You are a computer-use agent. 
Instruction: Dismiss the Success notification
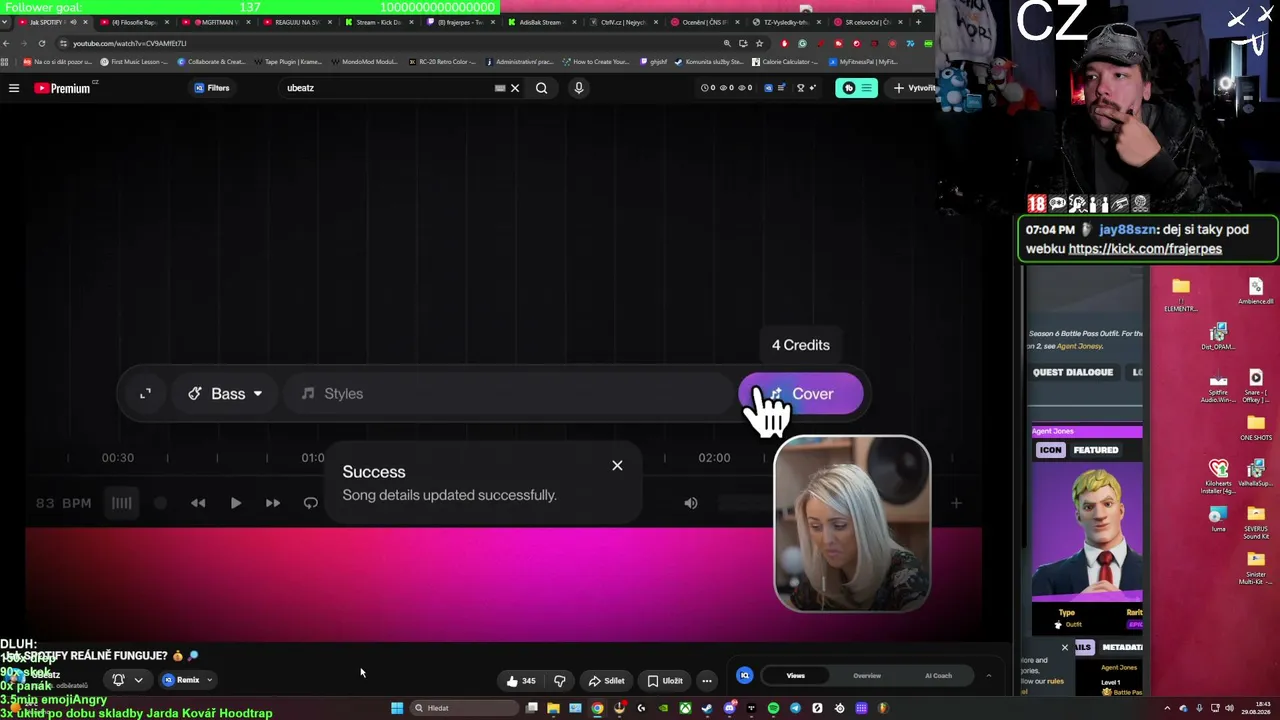point(617,465)
